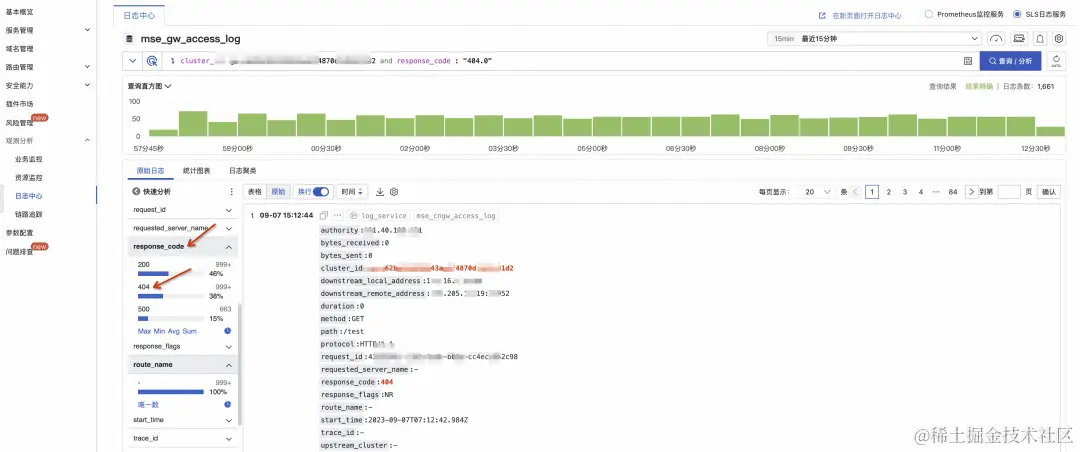Click into the query input box
Image resolution: width=1080 pixels, height=452 pixels.
[561, 61]
